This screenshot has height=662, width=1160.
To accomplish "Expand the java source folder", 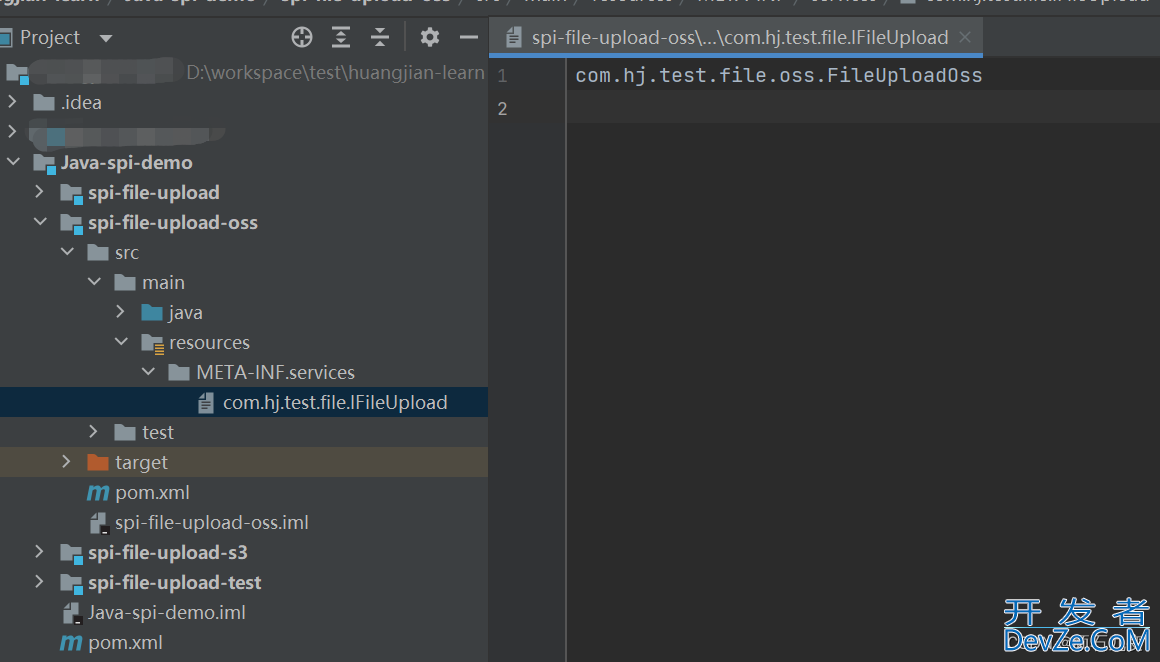I will (x=121, y=312).
